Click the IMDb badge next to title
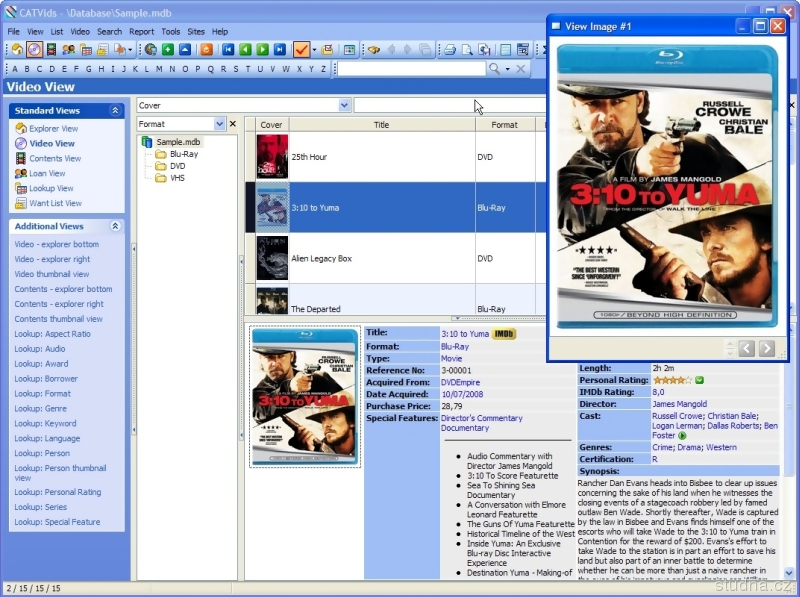The image size is (800, 597). pos(504,334)
